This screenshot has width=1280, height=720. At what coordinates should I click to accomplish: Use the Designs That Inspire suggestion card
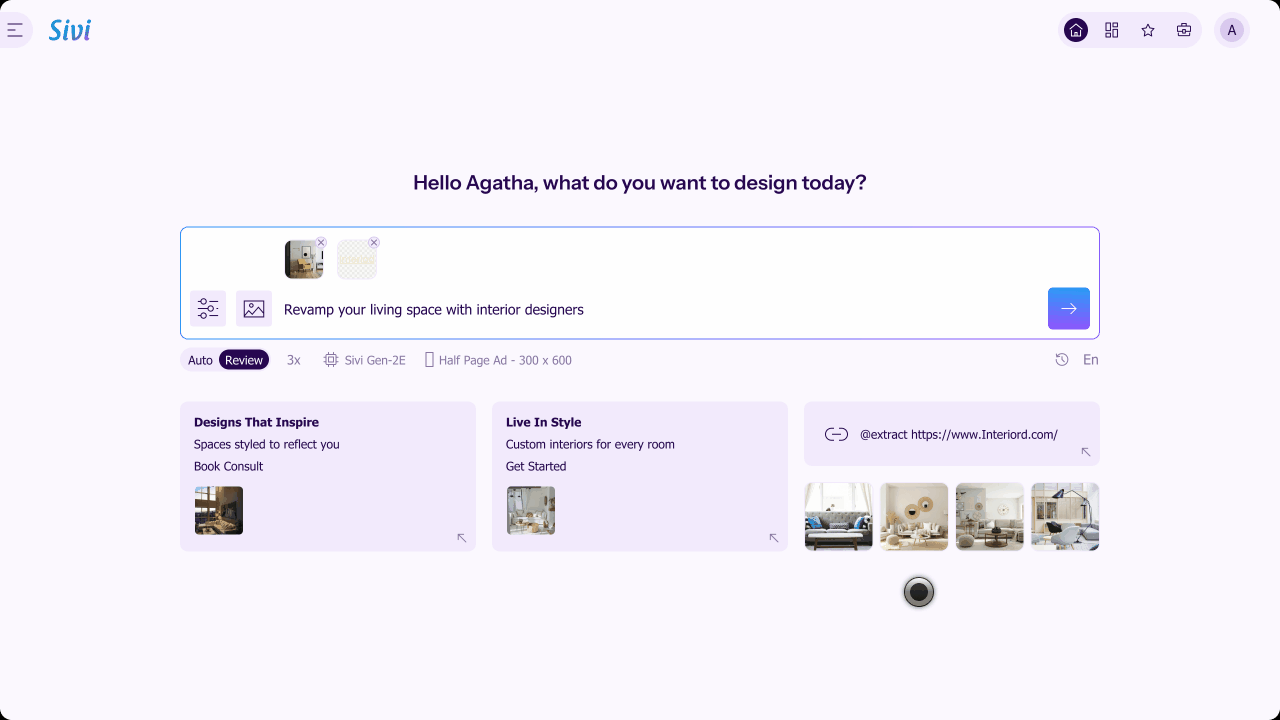pyautogui.click(x=328, y=476)
